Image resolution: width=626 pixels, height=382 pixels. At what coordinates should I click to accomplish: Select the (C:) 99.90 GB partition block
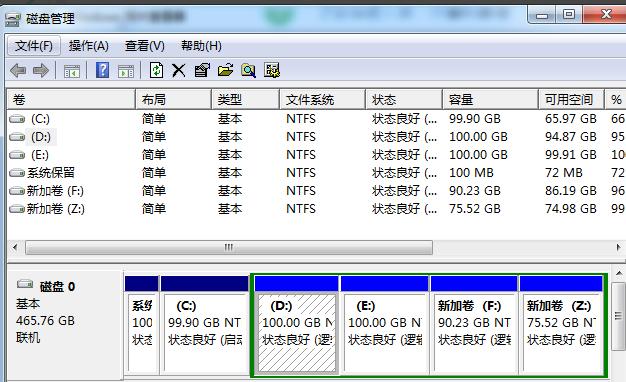tap(205, 325)
